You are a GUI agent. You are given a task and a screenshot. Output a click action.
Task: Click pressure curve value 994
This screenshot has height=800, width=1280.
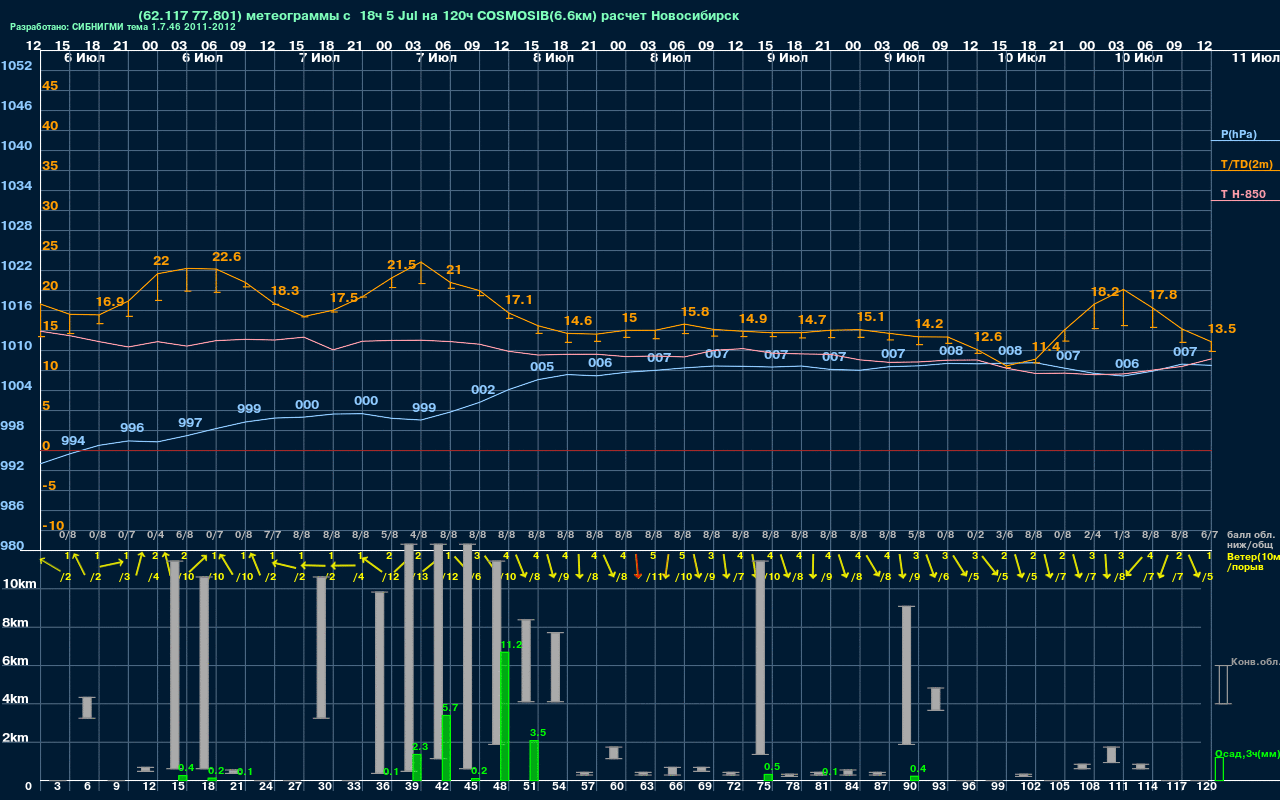click(x=73, y=441)
